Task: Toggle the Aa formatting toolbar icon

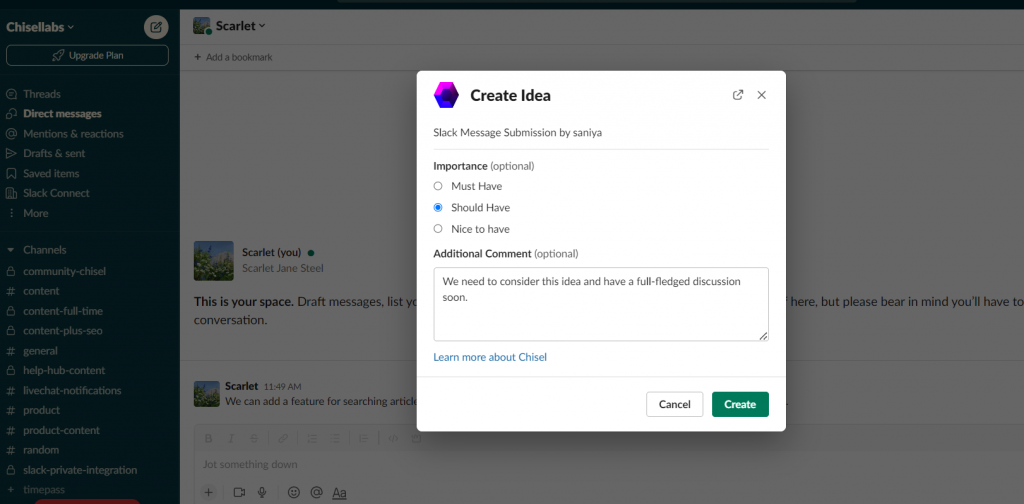Action: pyautogui.click(x=339, y=493)
